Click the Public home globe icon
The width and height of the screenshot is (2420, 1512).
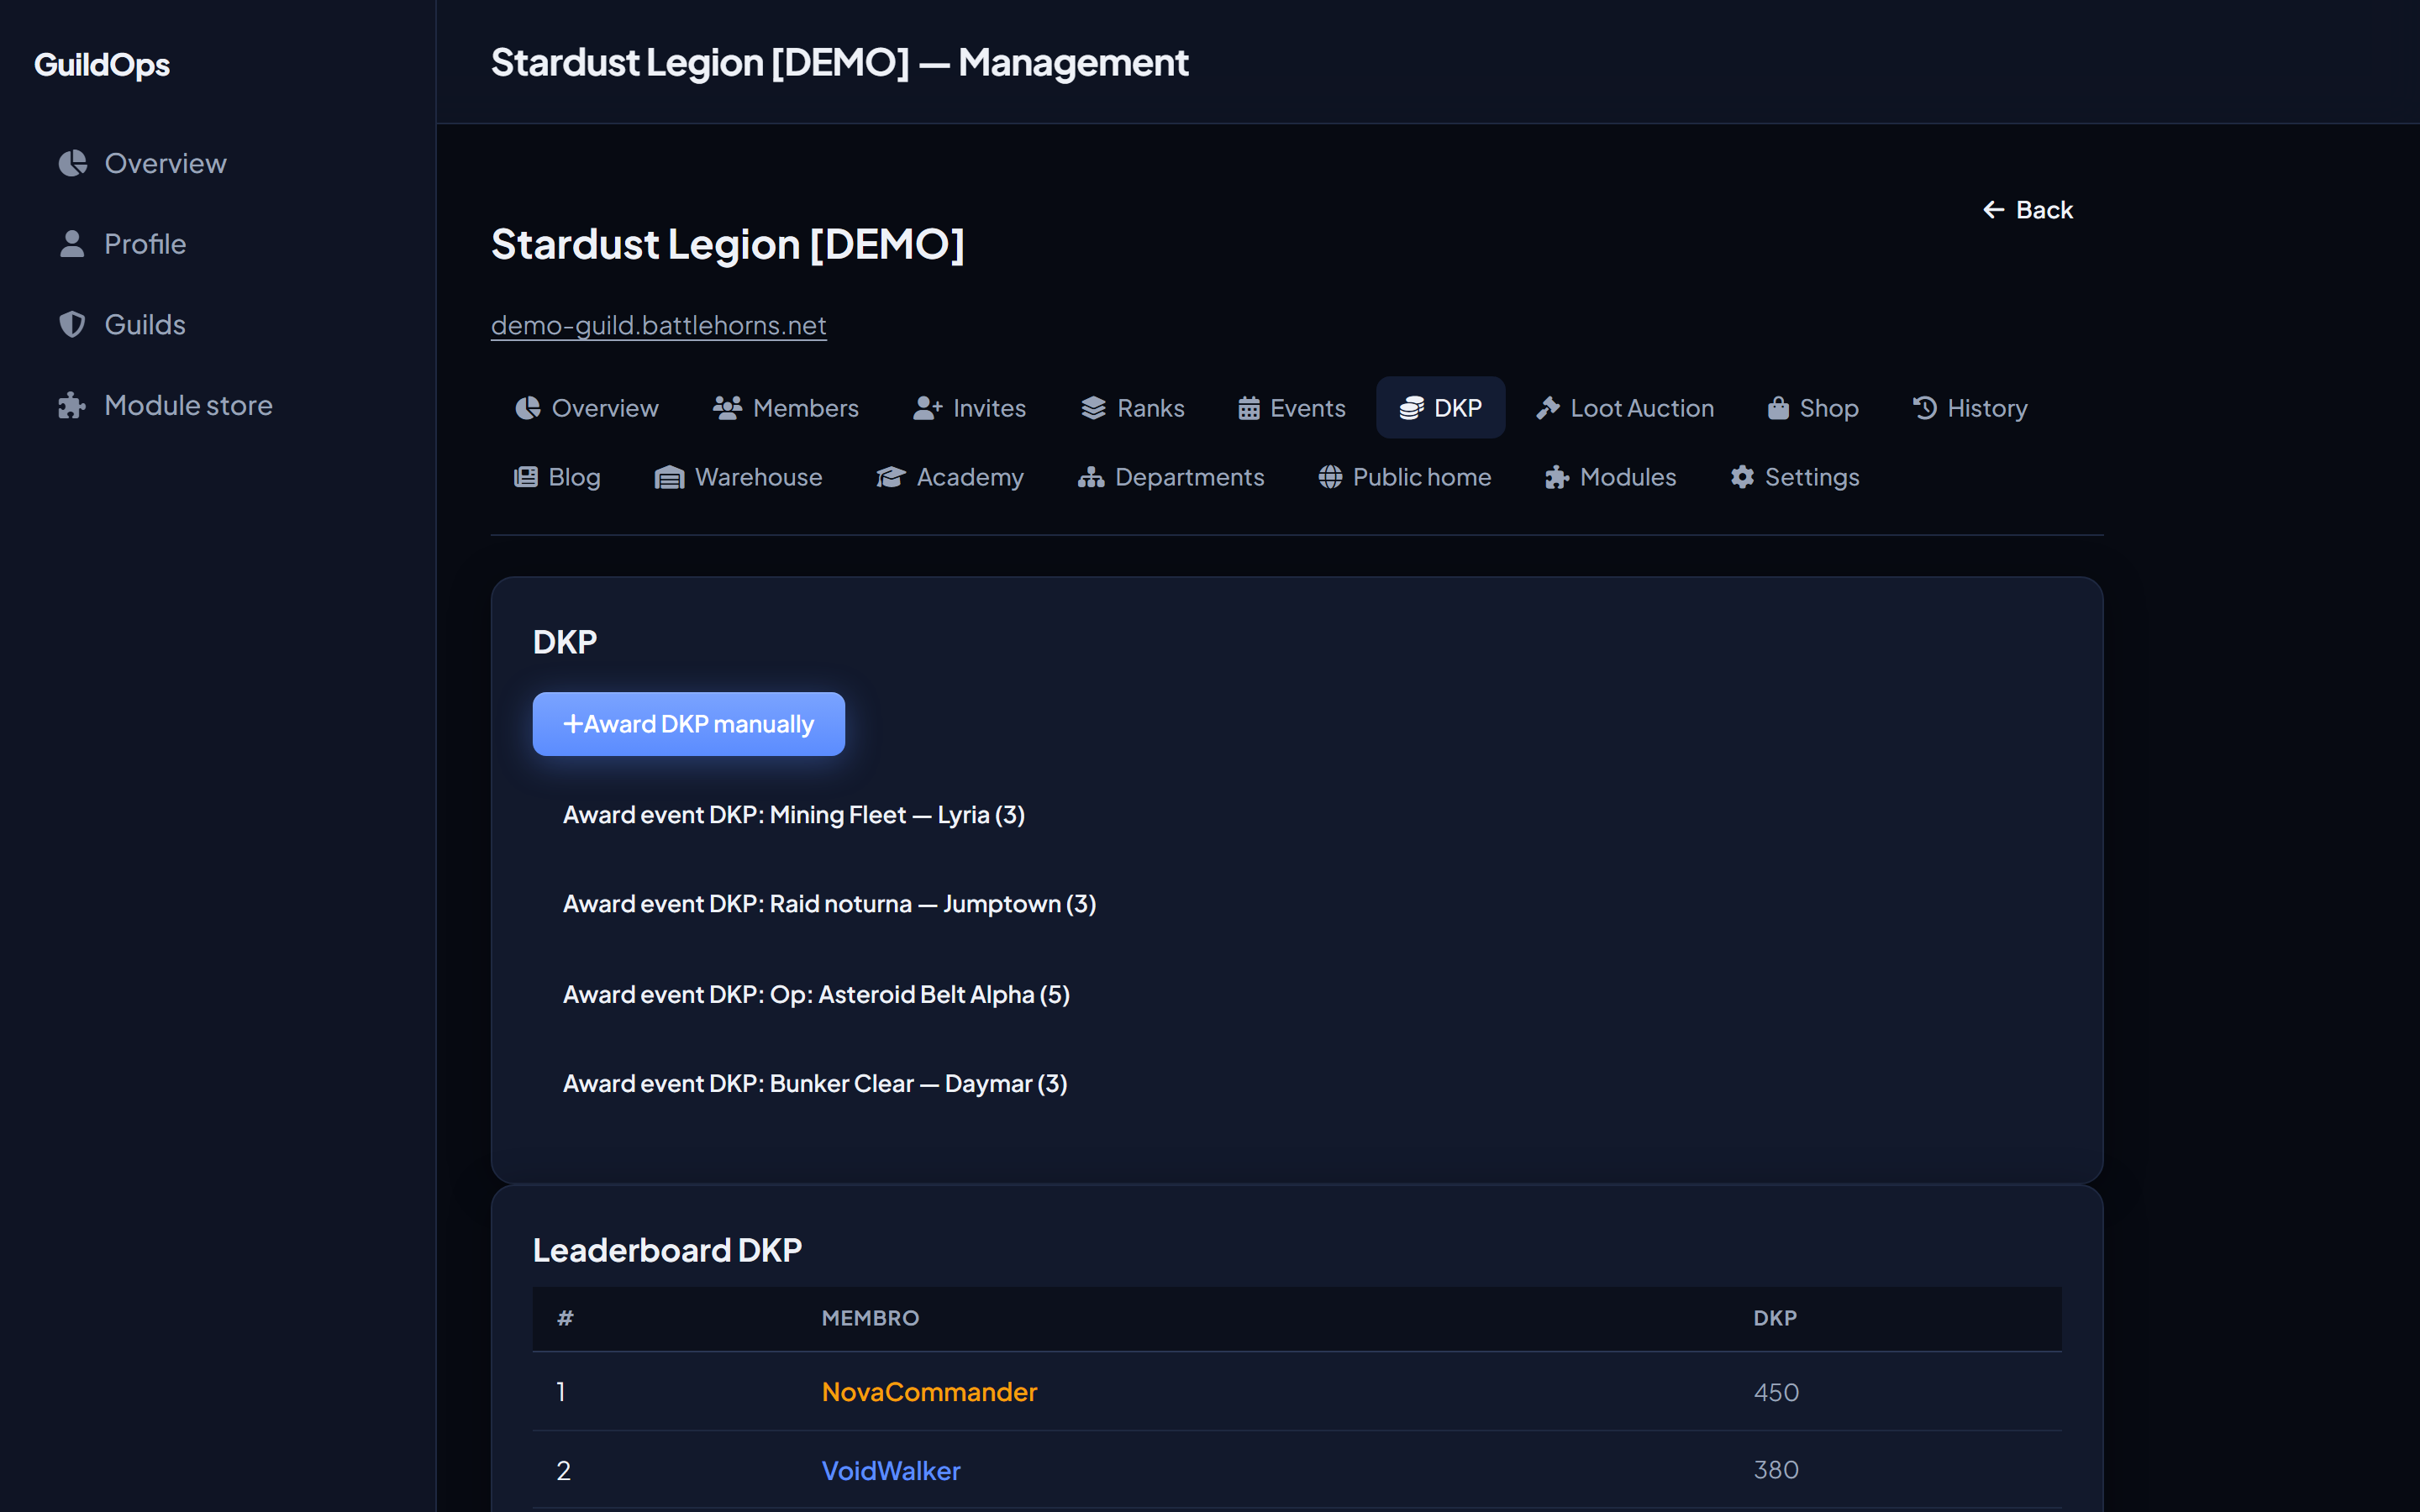click(x=1330, y=477)
